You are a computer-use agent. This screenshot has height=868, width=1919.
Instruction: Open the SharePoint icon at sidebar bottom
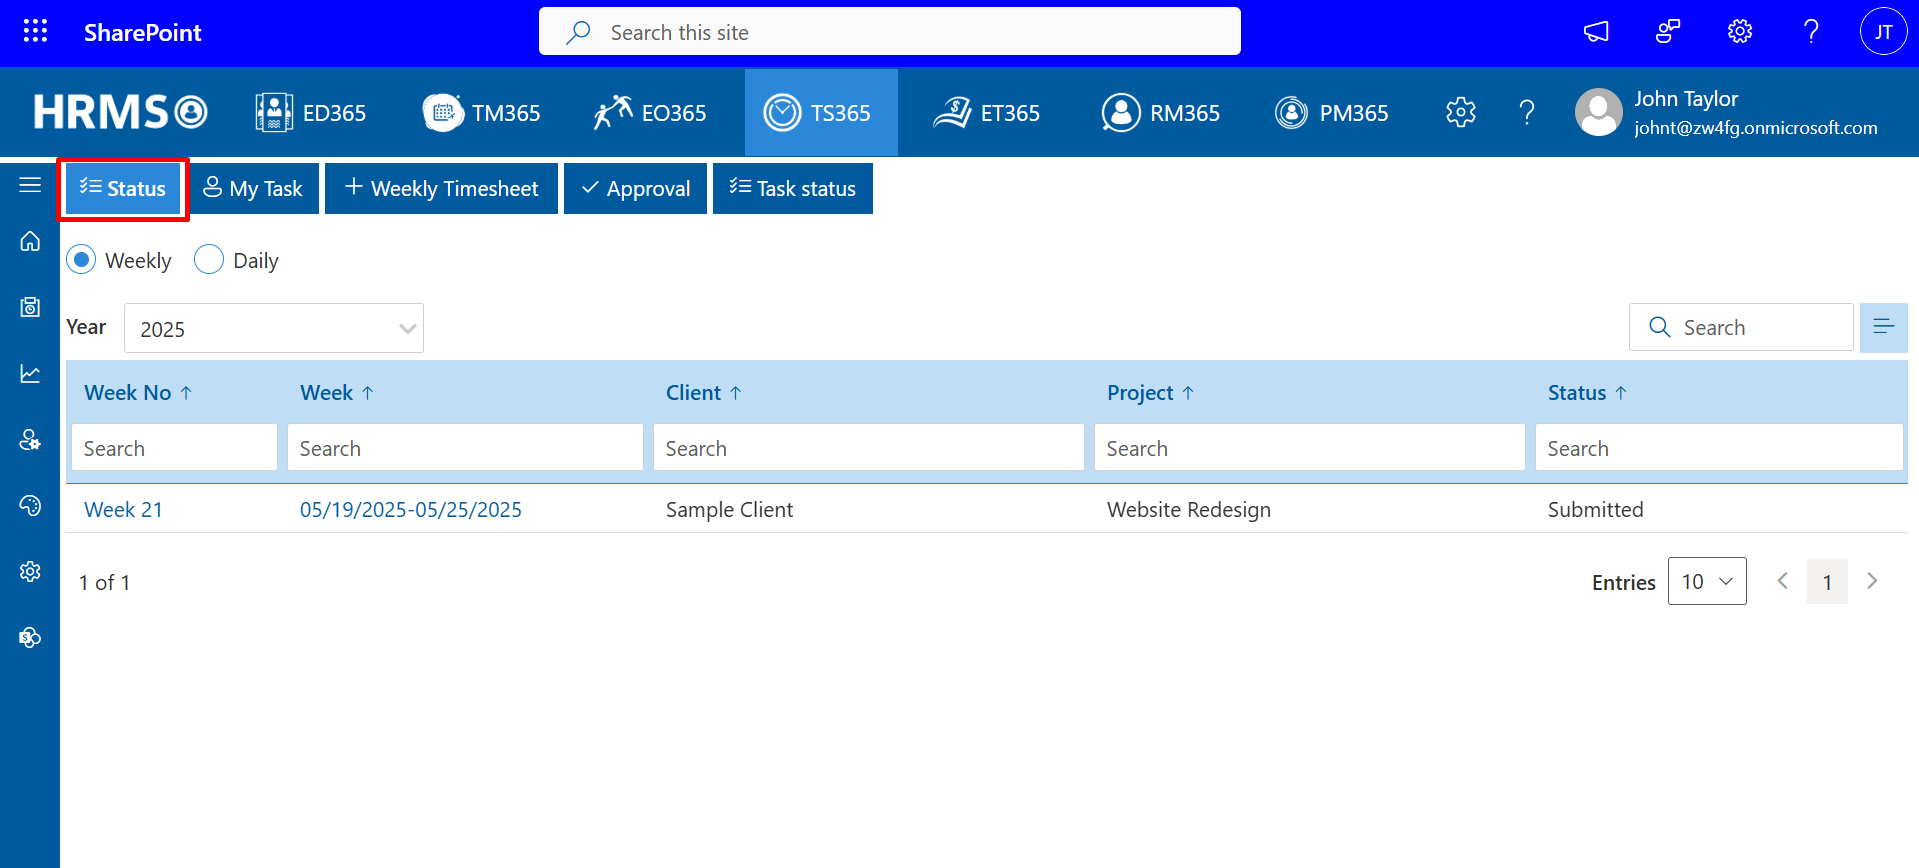(x=30, y=637)
